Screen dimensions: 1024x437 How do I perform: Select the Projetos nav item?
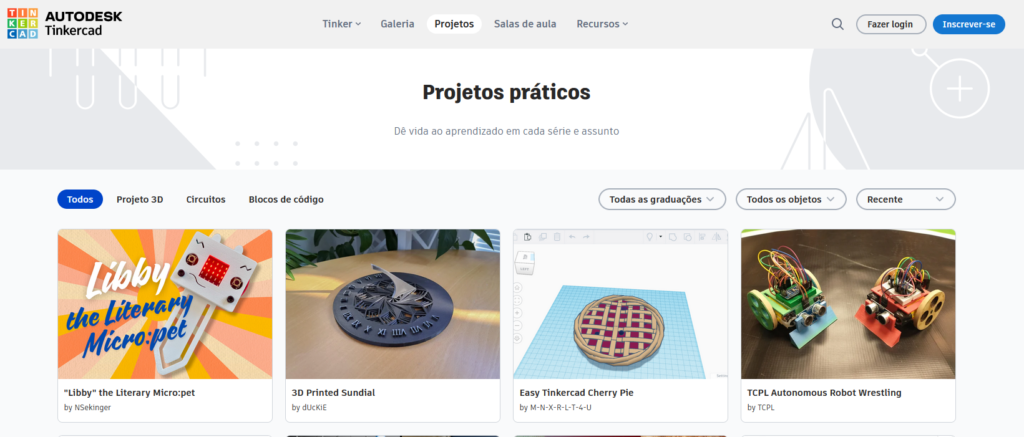point(454,24)
